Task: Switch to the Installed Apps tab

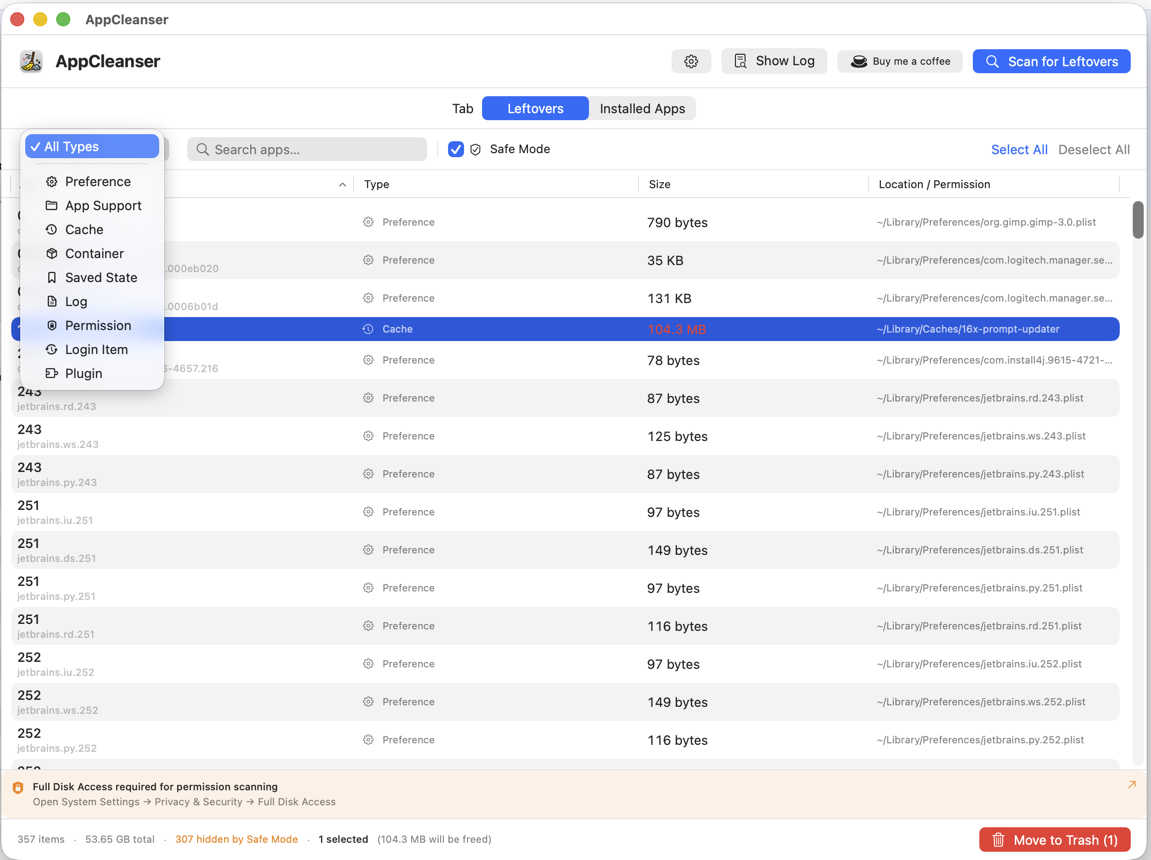Action: [x=642, y=109]
